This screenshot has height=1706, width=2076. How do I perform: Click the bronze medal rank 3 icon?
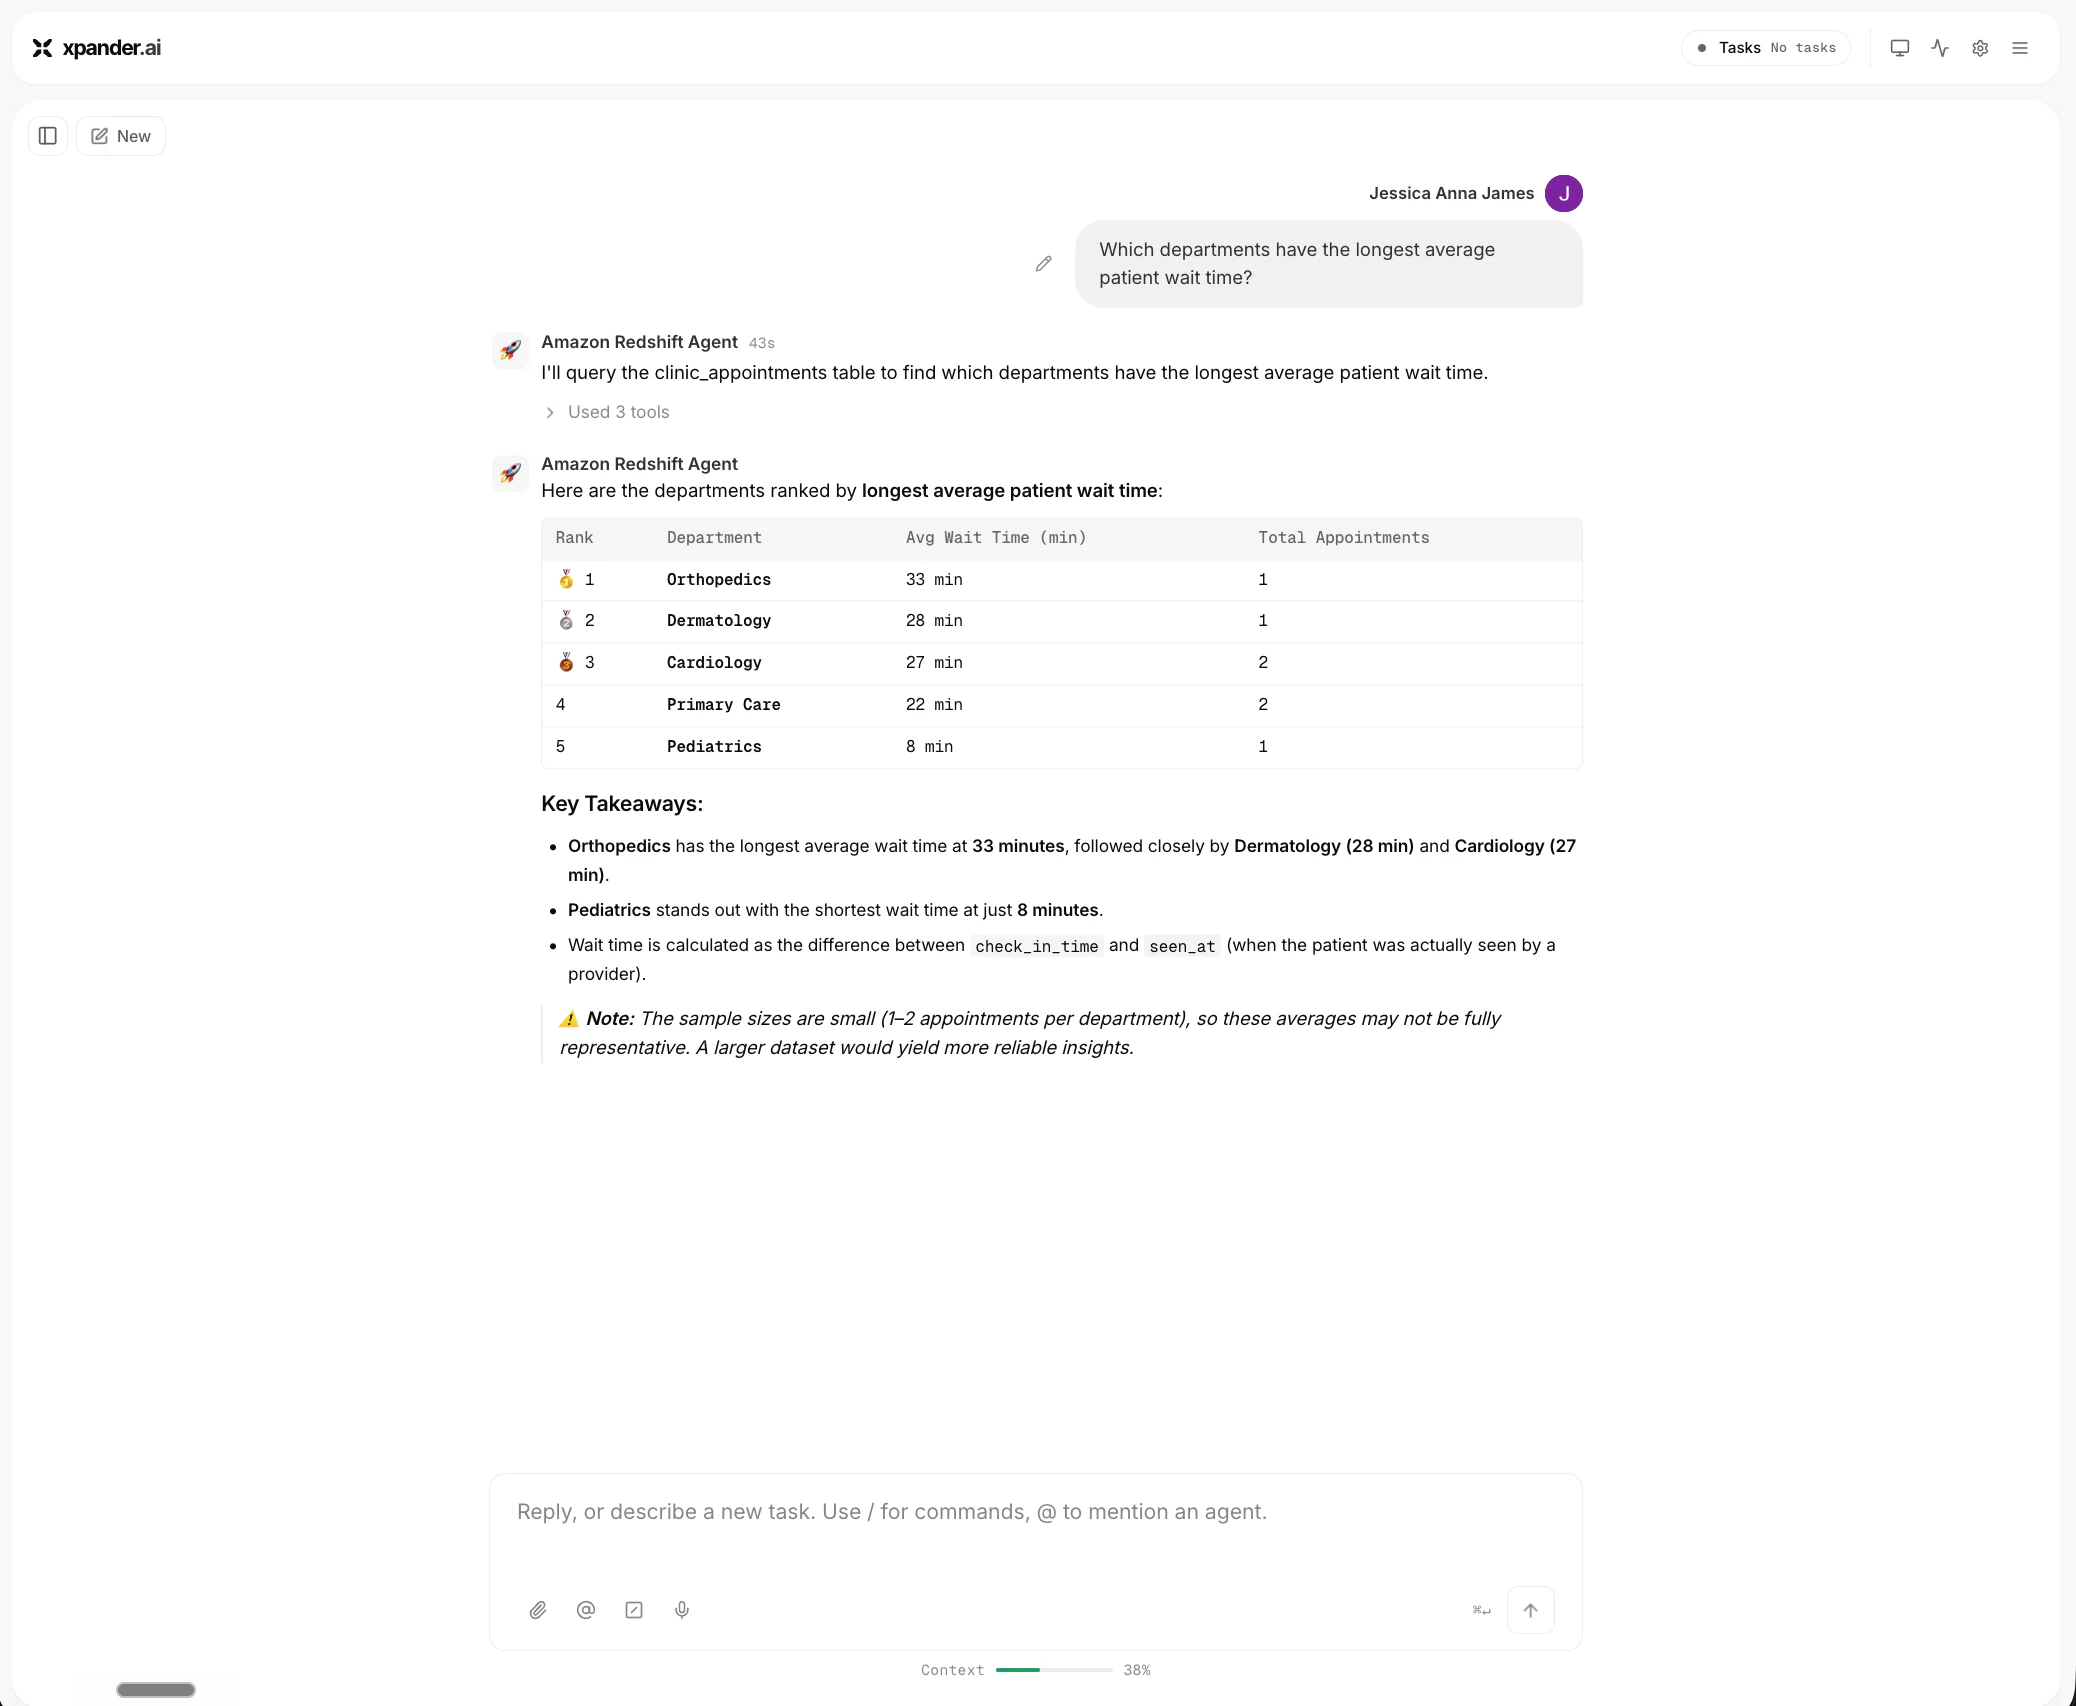tap(566, 662)
